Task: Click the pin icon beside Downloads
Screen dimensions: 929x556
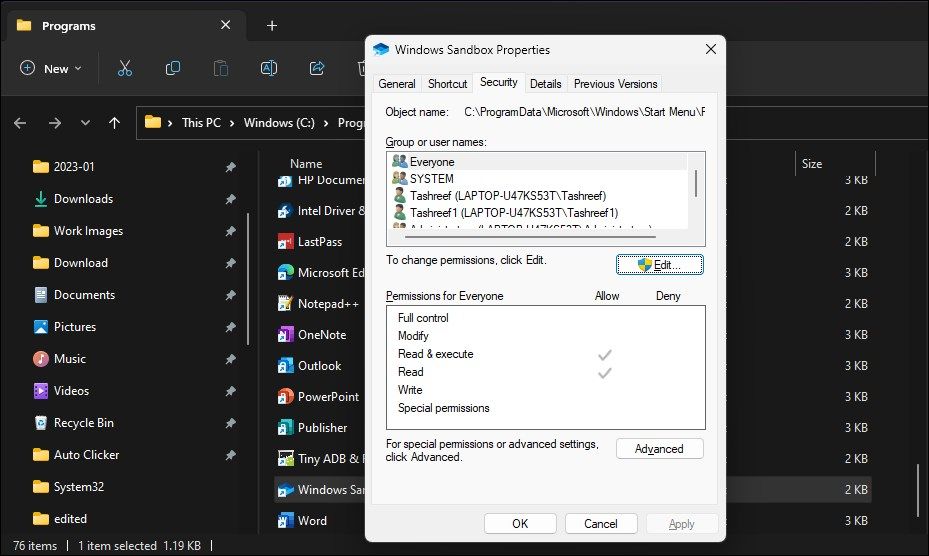Action: [x=230, y=199]
